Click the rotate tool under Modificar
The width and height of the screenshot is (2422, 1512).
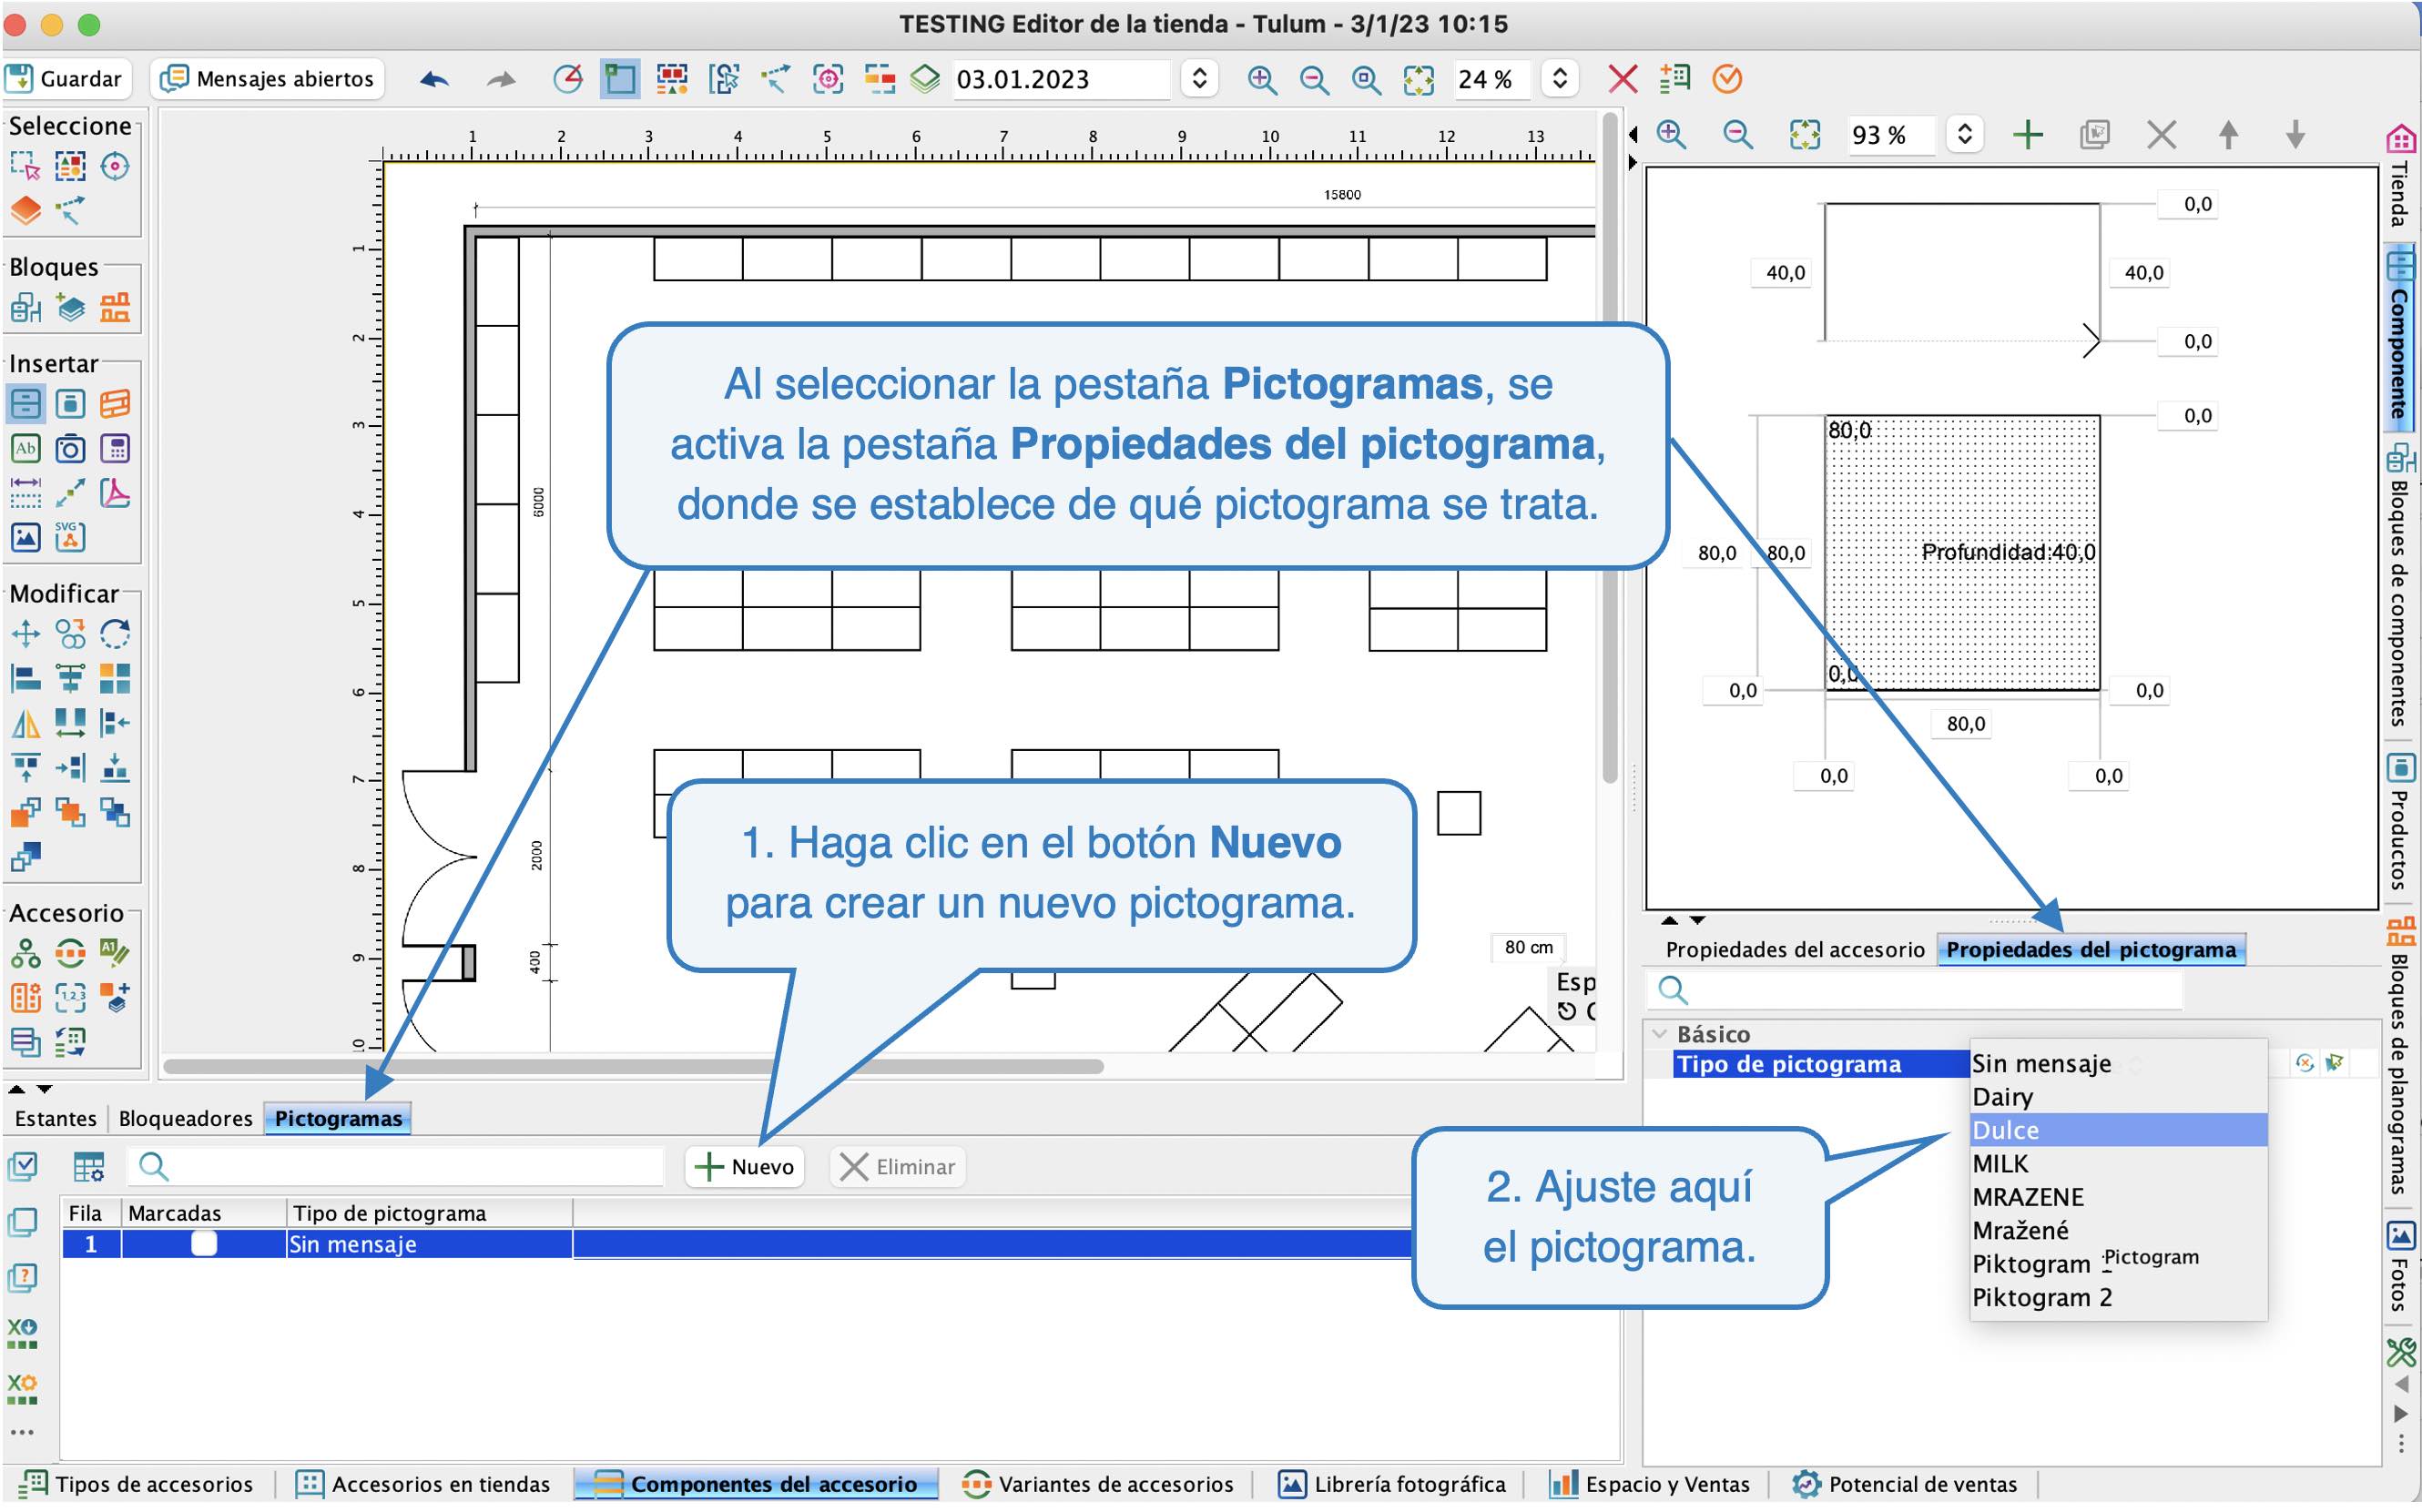pos(115,634)
